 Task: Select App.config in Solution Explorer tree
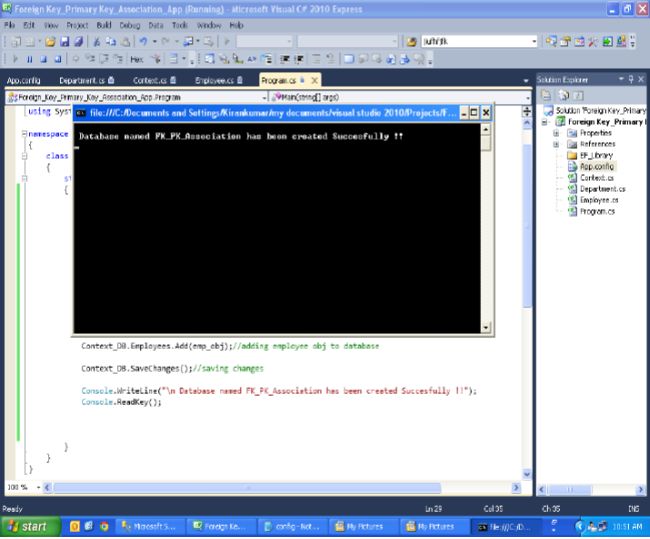point(597,166)
